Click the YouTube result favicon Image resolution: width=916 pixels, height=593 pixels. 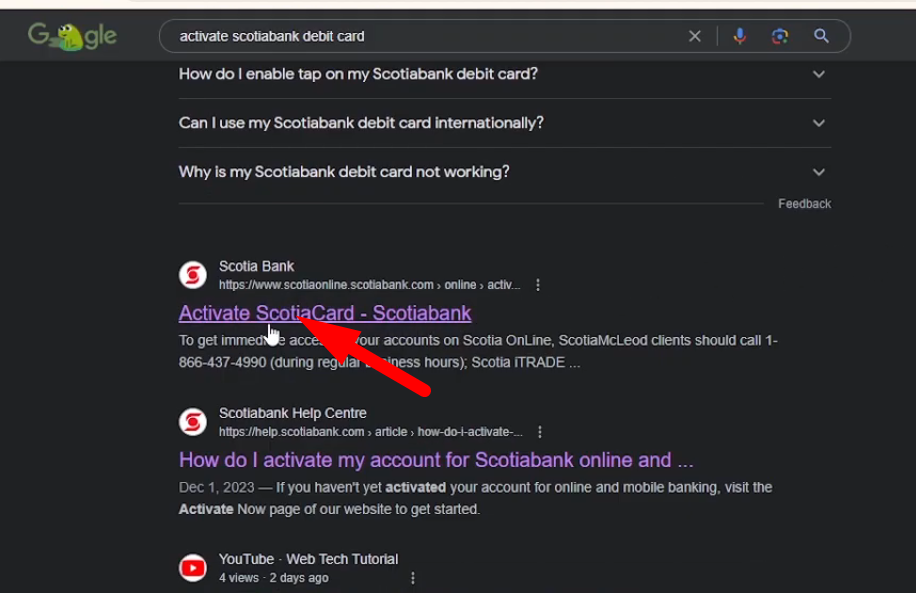193,568
